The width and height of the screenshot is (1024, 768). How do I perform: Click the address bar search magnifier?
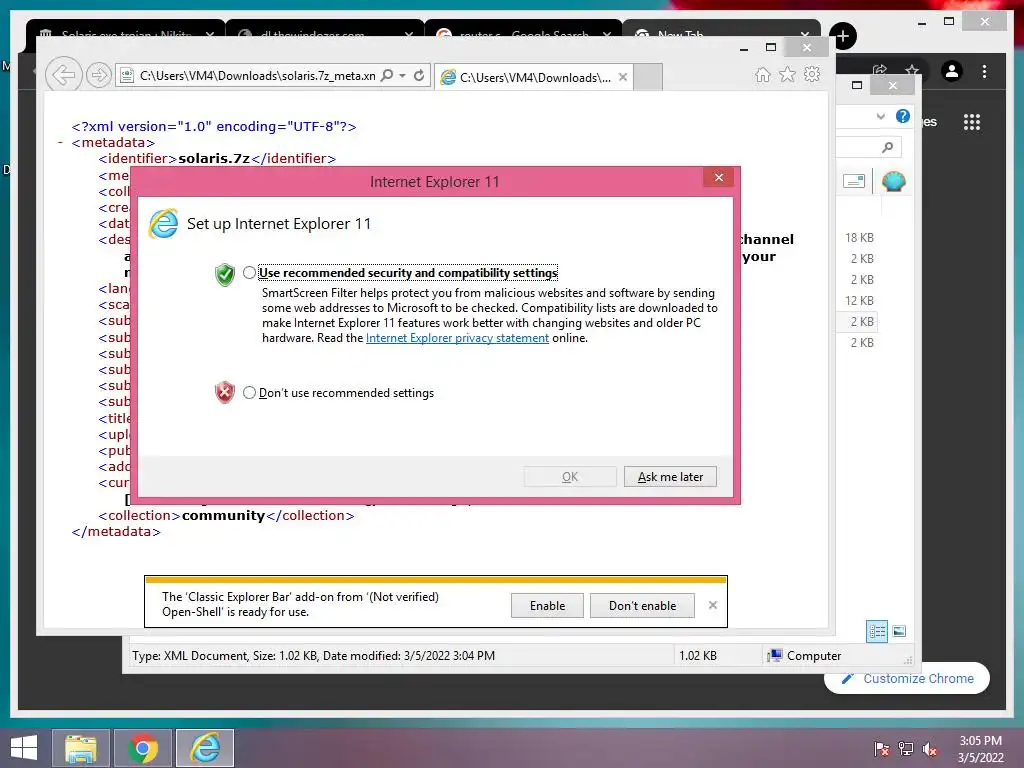click(x=387, y=75)
